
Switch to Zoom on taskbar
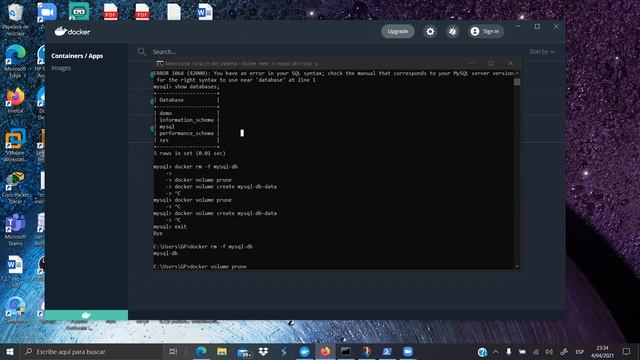coord(408,351)
